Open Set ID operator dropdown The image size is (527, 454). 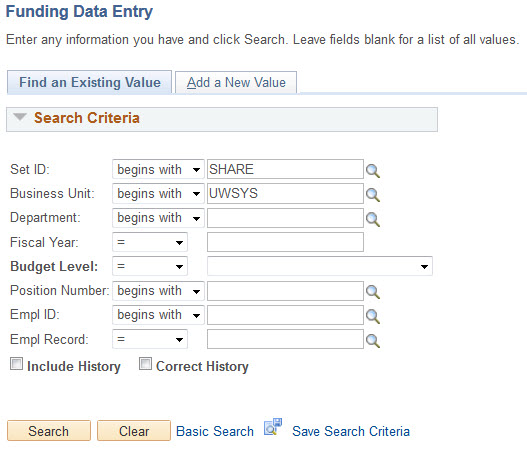[x=158, y=169]
